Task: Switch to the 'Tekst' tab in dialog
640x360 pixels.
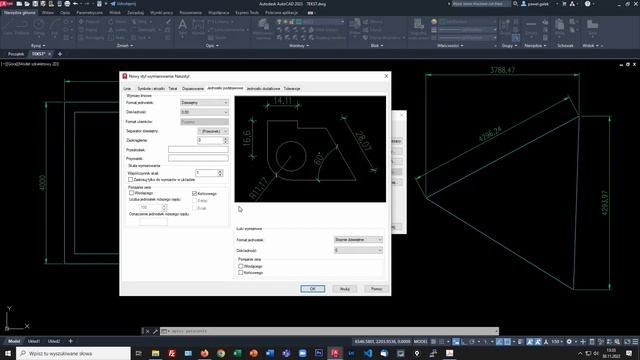Action: point(173,89)
